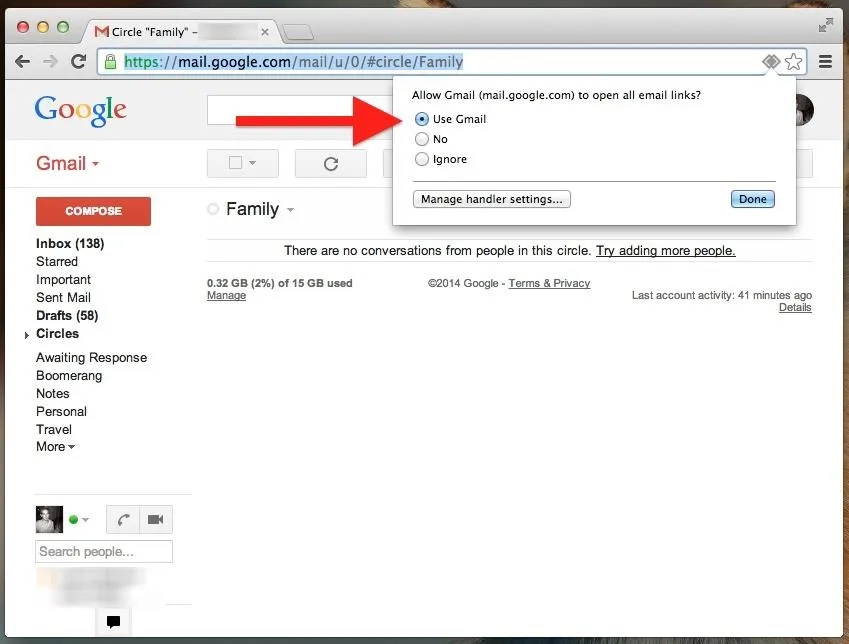Click the Google logo
849x644 pixels.
tap(81, 111)
